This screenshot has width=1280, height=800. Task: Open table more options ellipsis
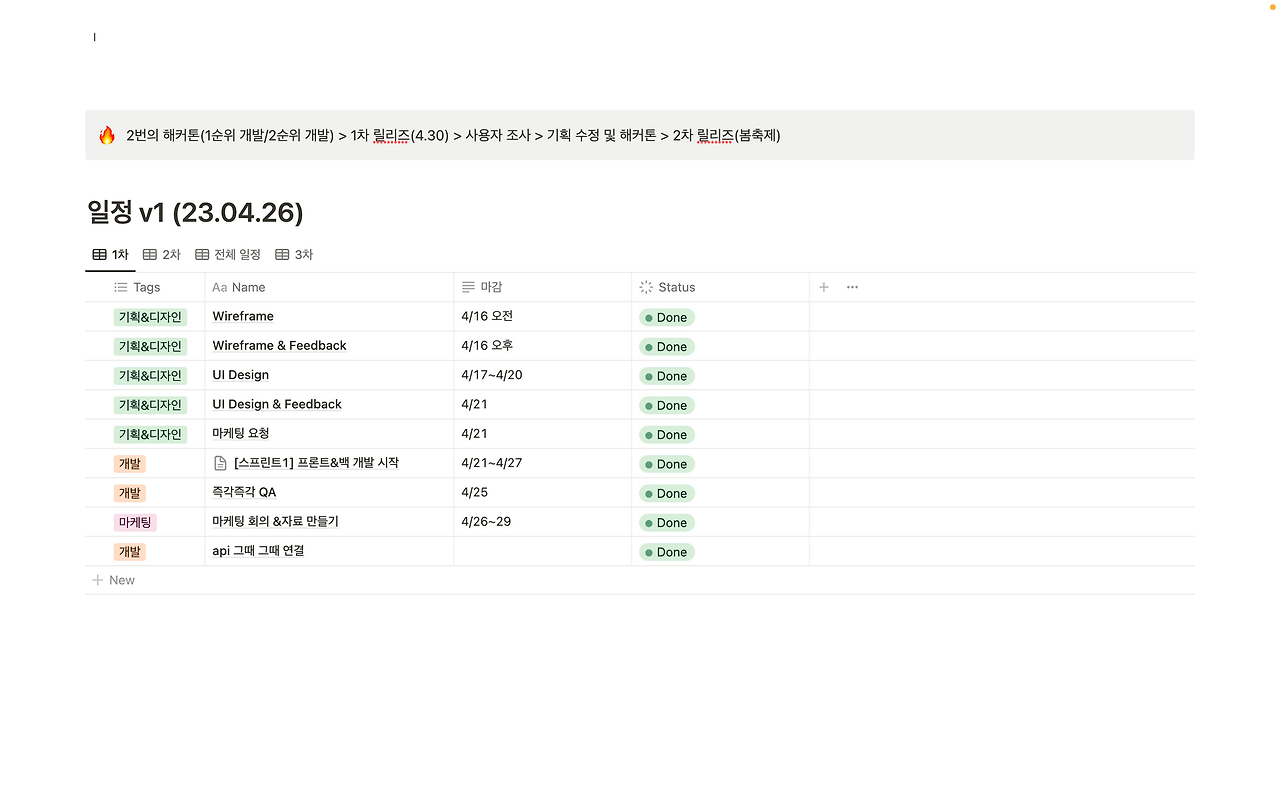click(x=852, y=287)
